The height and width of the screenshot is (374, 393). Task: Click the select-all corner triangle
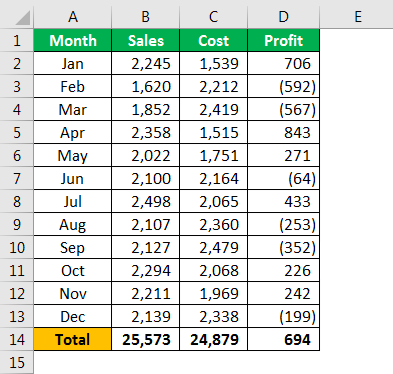click(23, 18)
